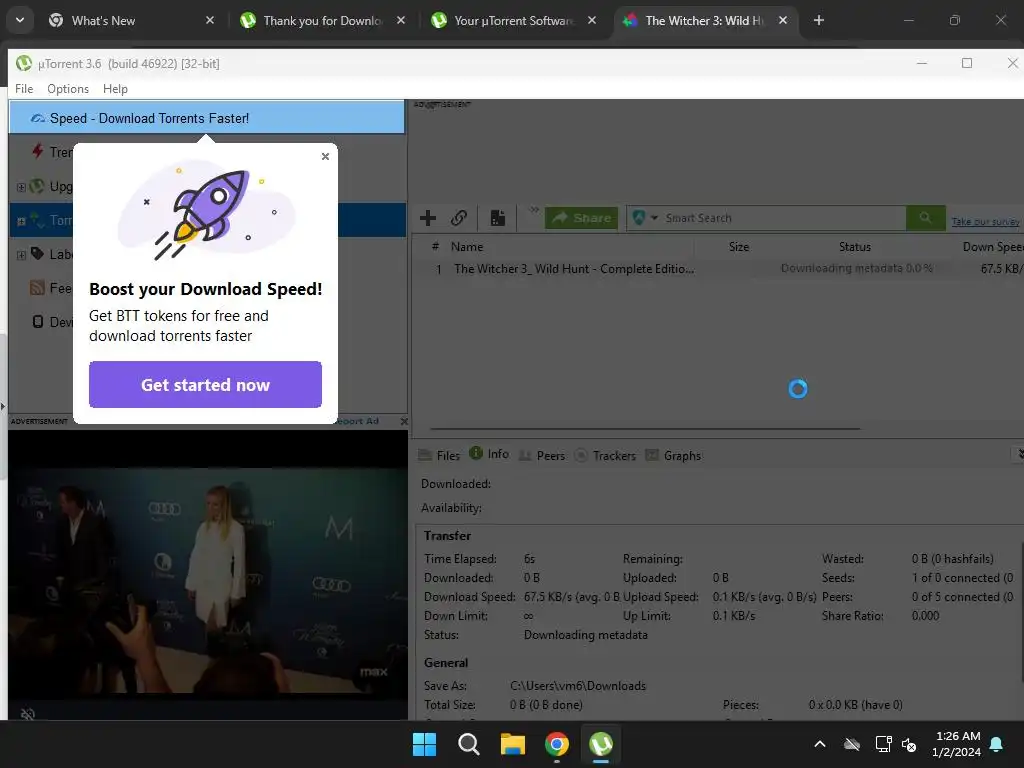Image resolution: width=1024 pixels, height=768 pixels.
Task: Unmute the video ad speaker icon
Action: 27,714
